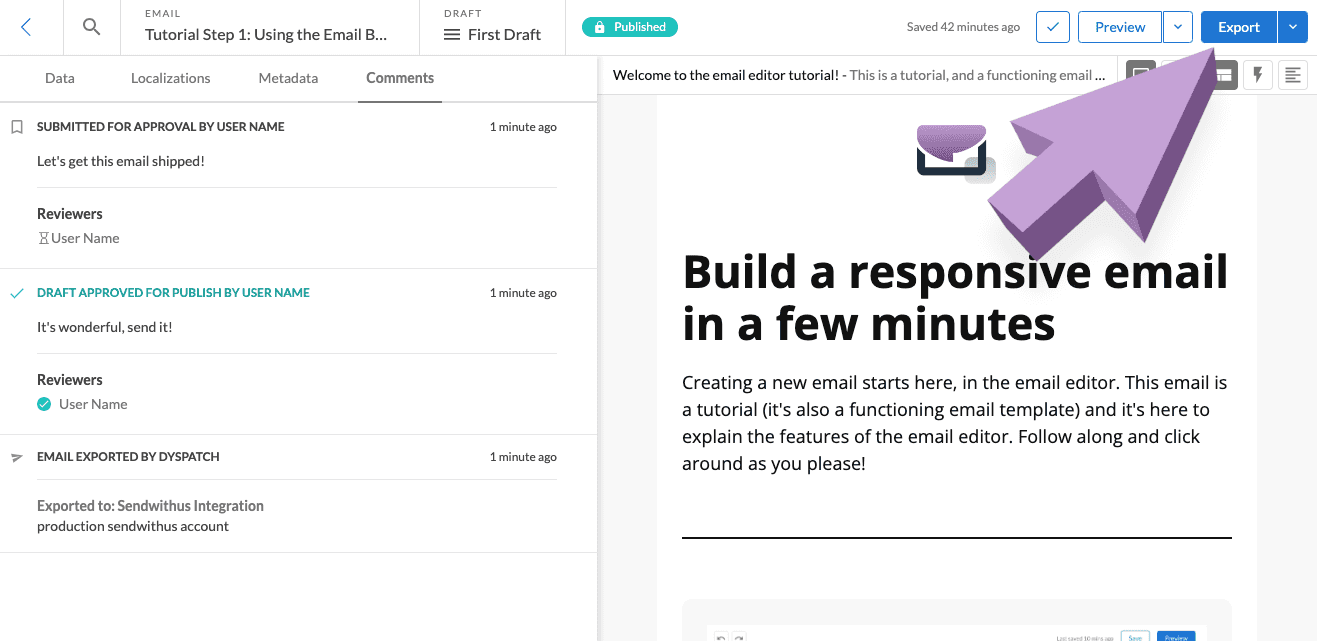Show the plain-text view icon
This screenshot has height=641, width=1317.
(1292, 75)
